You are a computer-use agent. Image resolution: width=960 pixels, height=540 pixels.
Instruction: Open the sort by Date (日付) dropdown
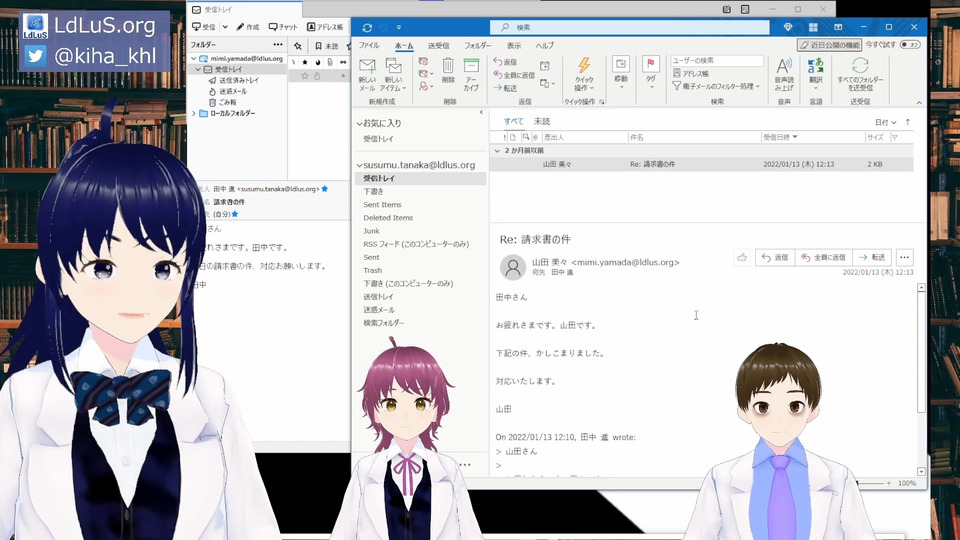point(885,122)
